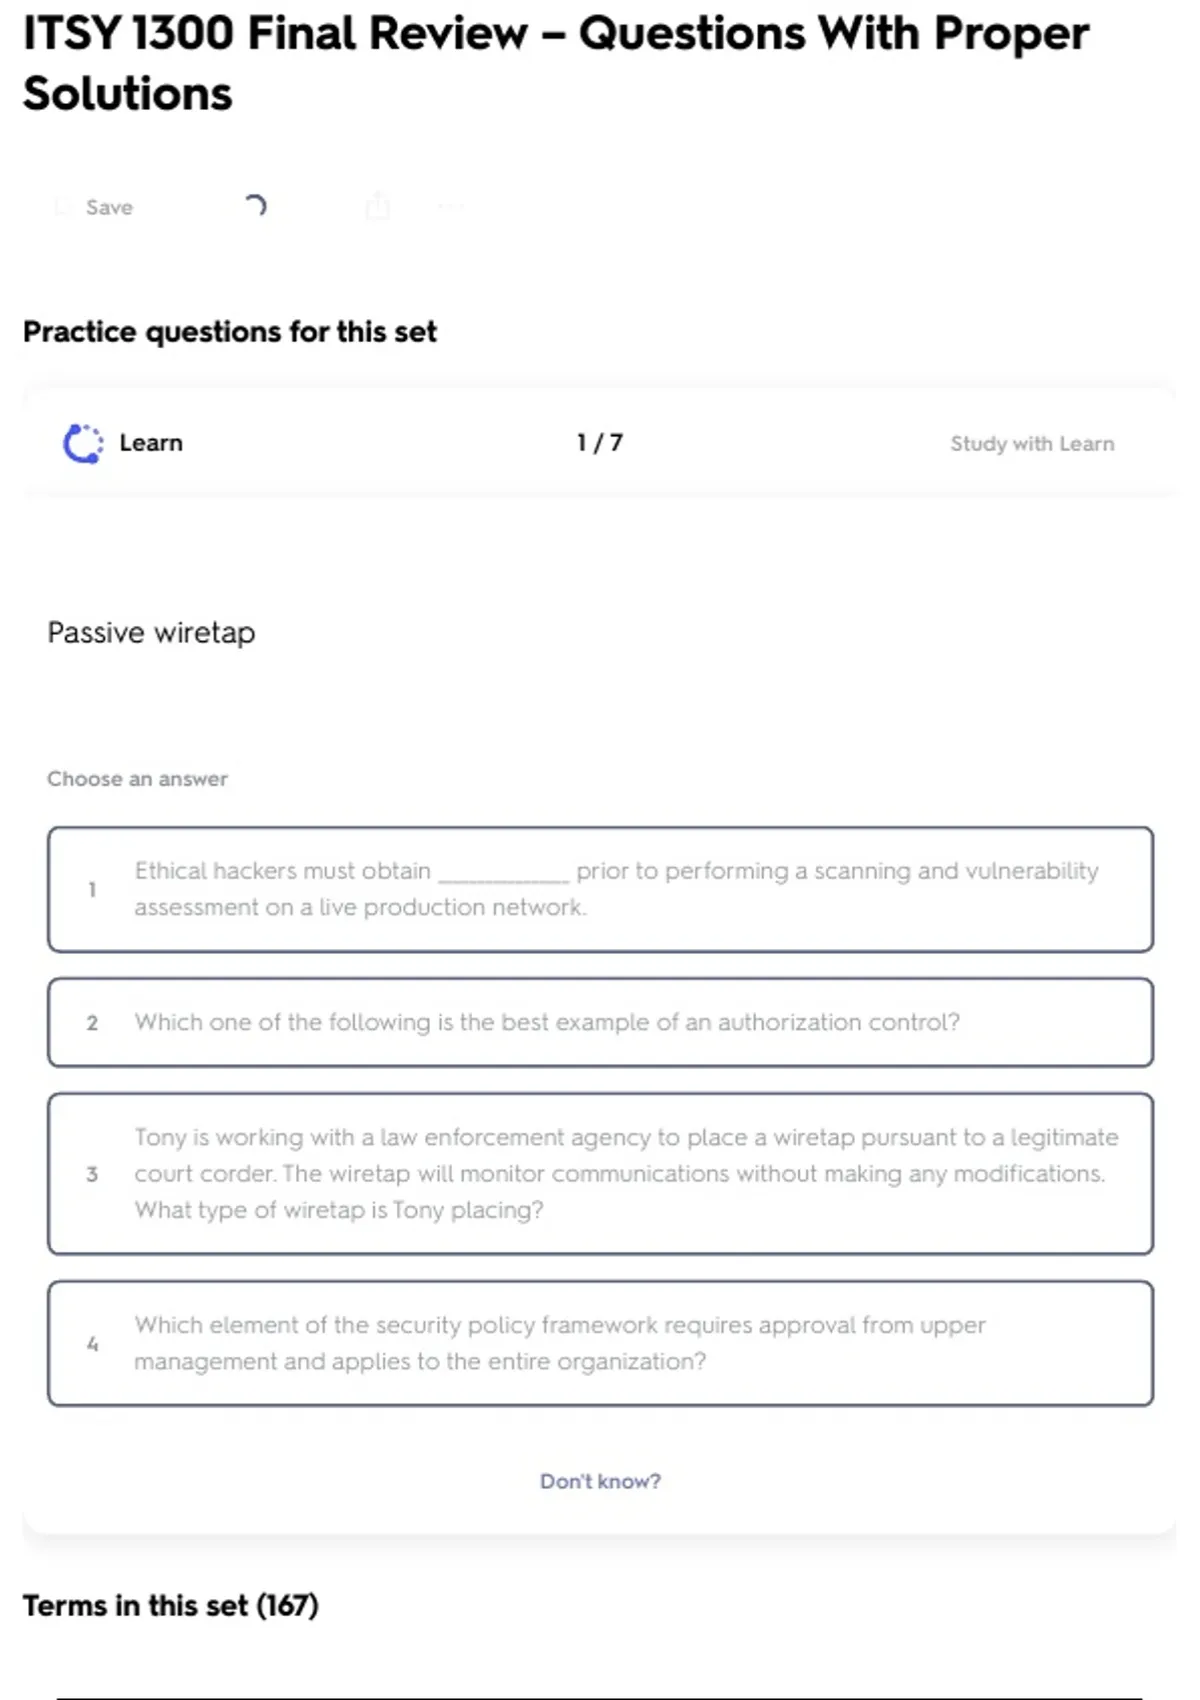Select answer 1 about ethical hackers
The image size is (1200, 1700).
(x=600, y=889)
